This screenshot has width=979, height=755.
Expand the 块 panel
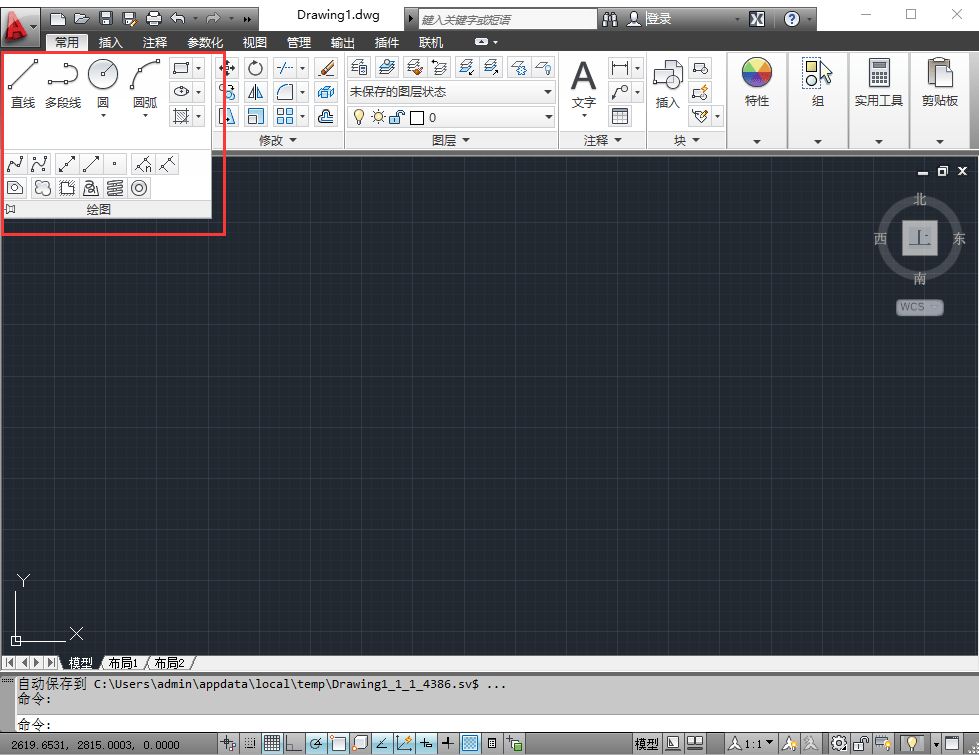[x=686, y=141]
